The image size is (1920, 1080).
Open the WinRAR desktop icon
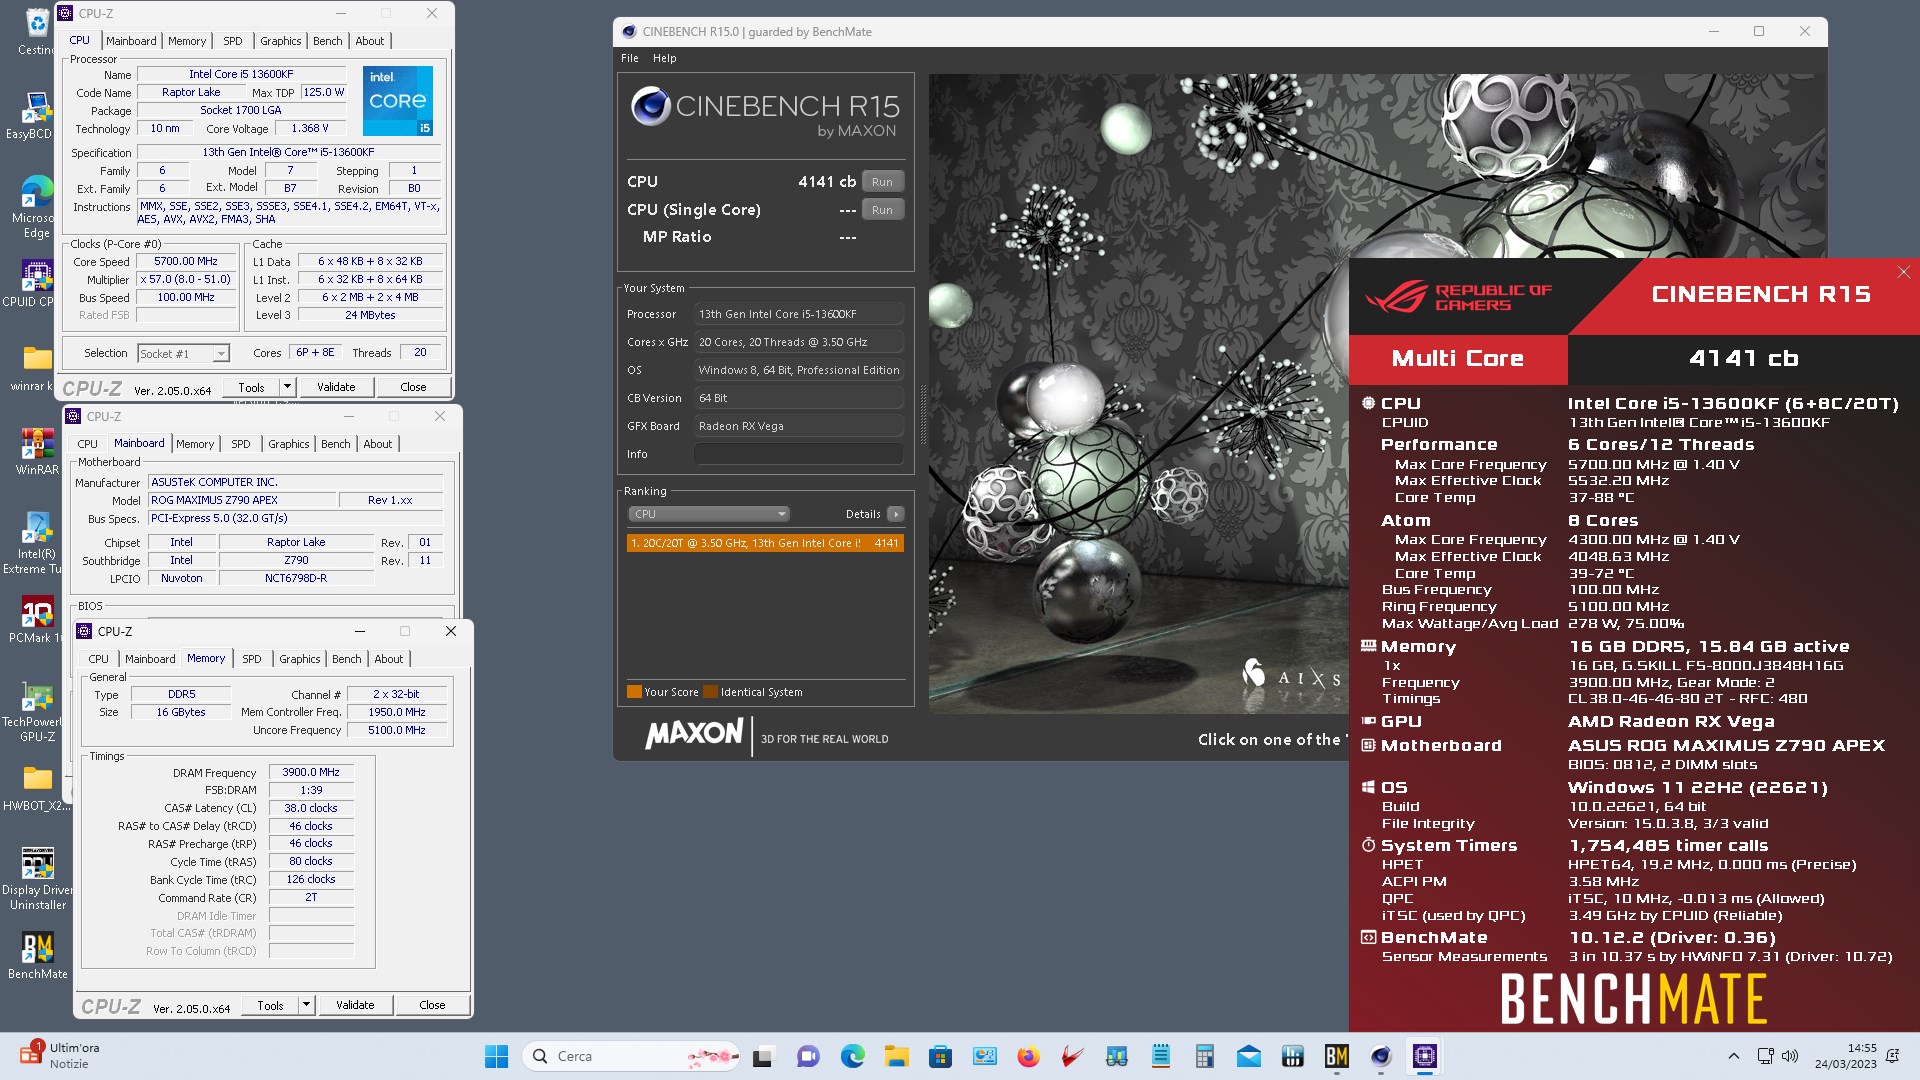point(36,450)
